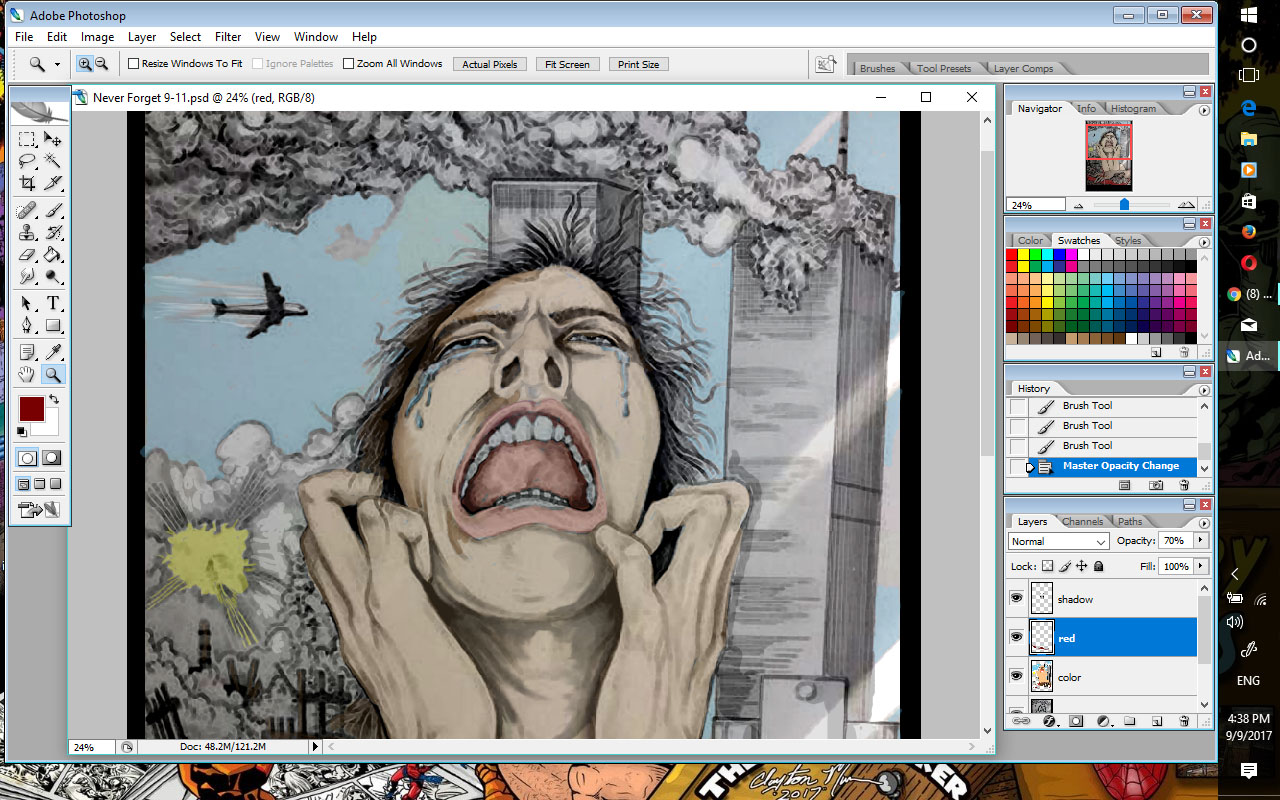Click the zoom-out mode icon in options bar
Viewport: 1280px width, 800px height.
click(x=101, y=64)
